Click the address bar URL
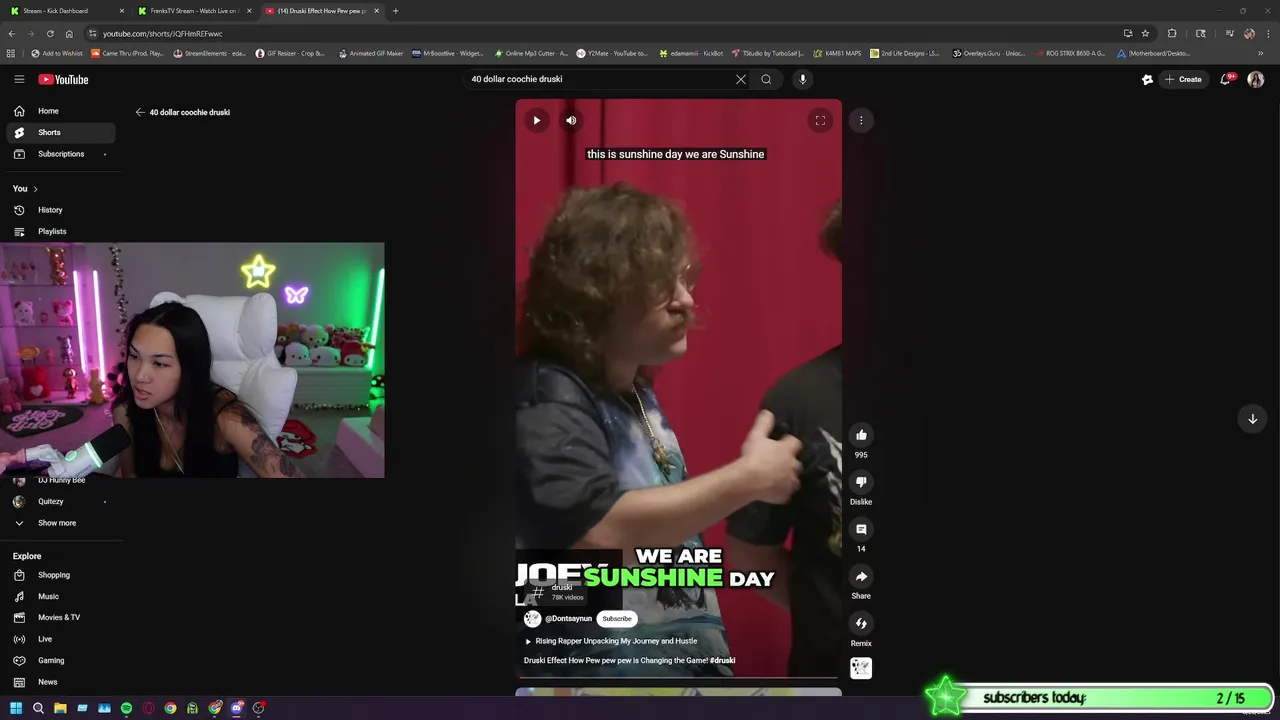The width and height of the screenshot is (1280, 720). (162, 33)
